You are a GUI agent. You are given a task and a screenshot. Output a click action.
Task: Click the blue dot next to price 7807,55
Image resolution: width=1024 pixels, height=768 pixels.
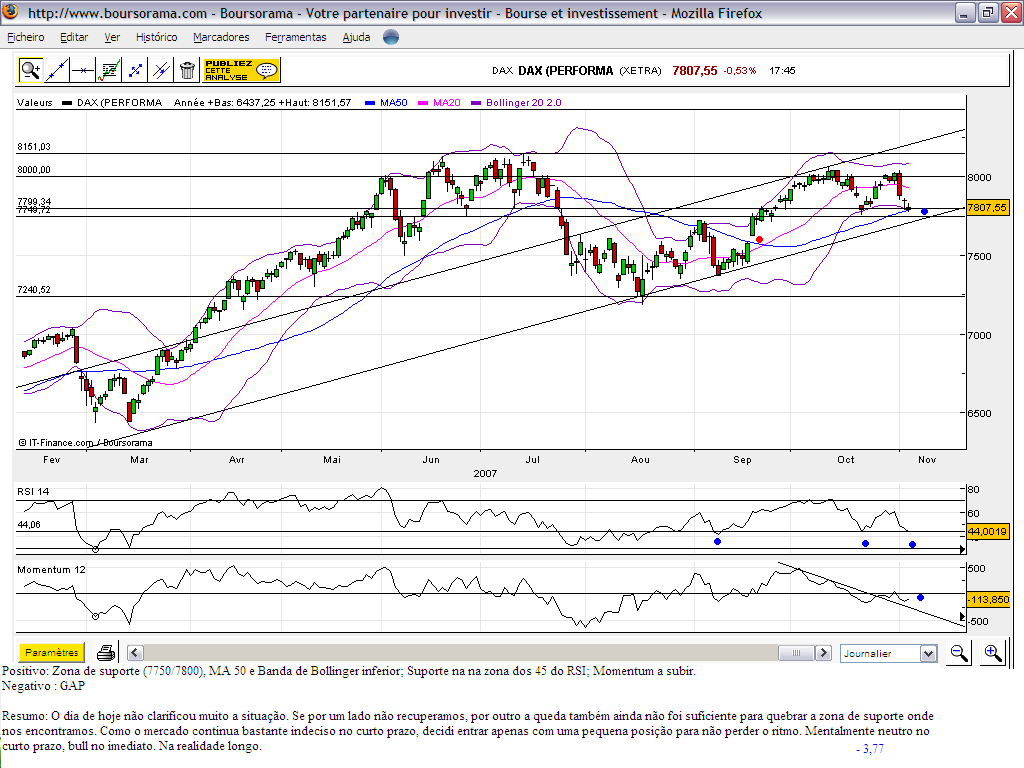[924, 212]
